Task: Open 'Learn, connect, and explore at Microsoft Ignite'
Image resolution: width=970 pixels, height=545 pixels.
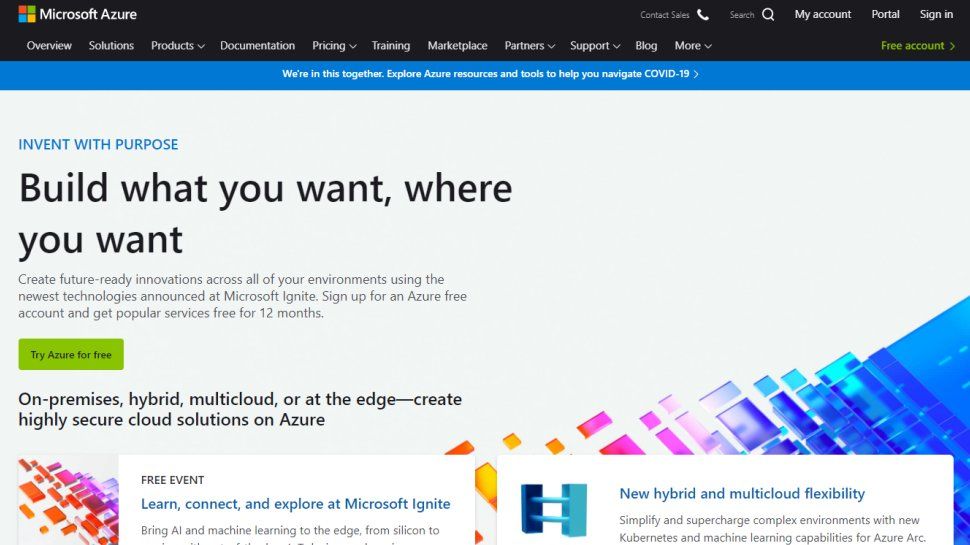Action: click(295, 504)
